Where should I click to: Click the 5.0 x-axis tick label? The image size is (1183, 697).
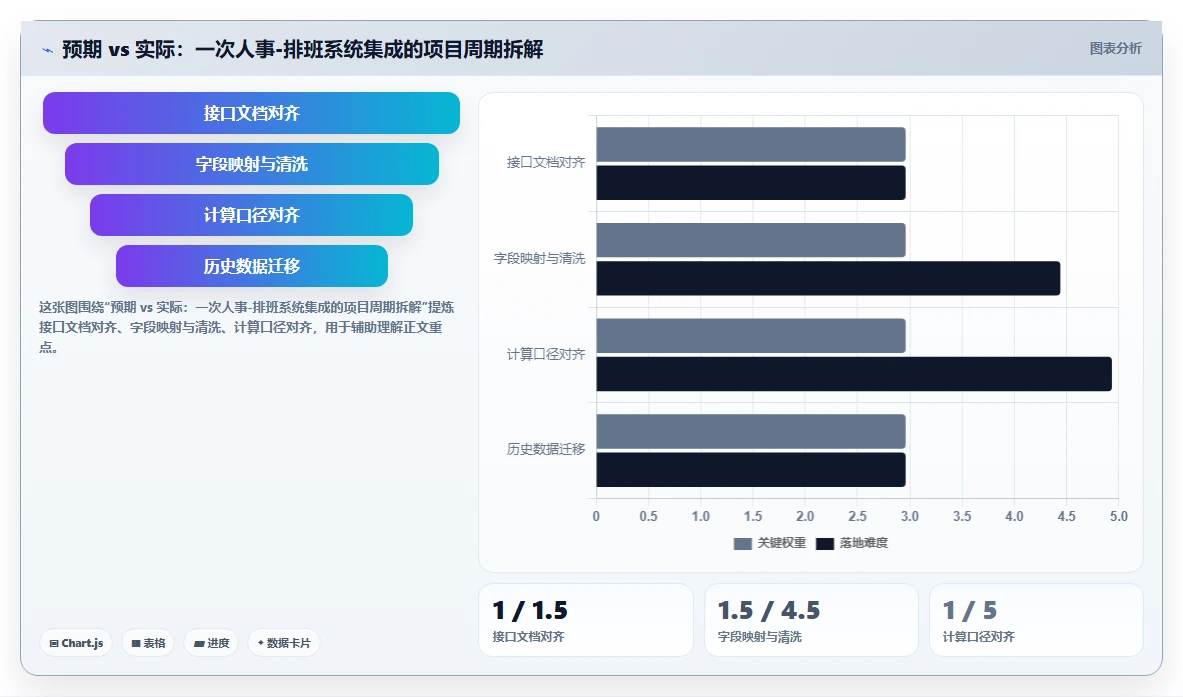tap(1118, 516)
